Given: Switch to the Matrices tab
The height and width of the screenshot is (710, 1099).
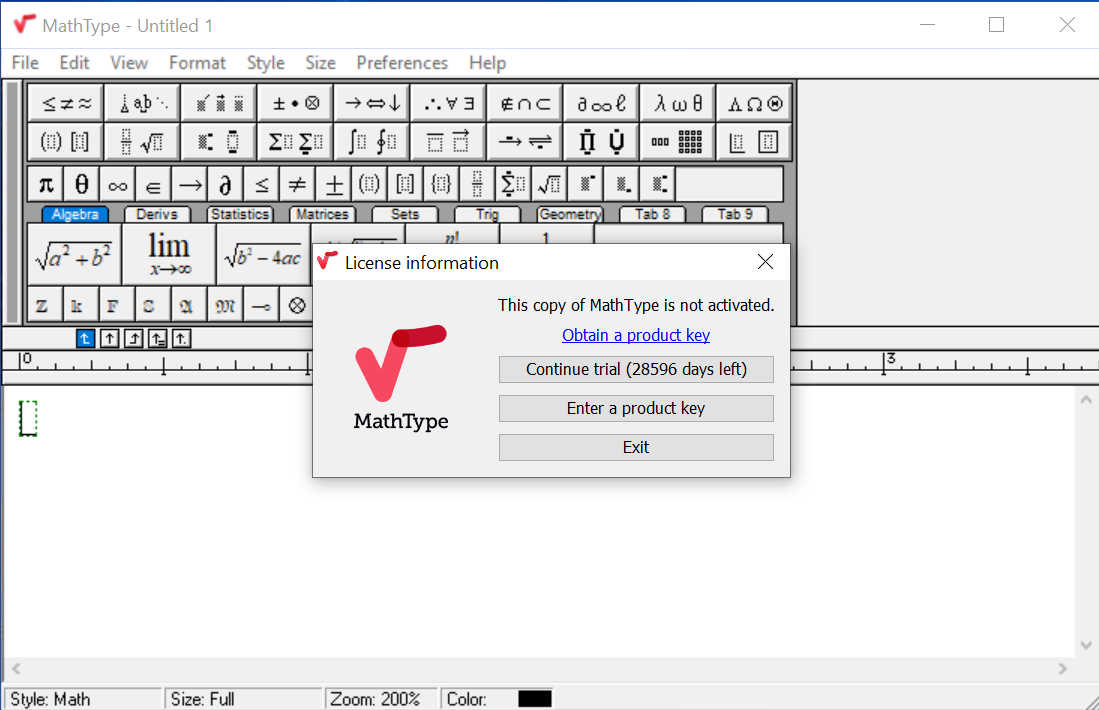Looking at the screenshot, I should click(x=322, y=214).
